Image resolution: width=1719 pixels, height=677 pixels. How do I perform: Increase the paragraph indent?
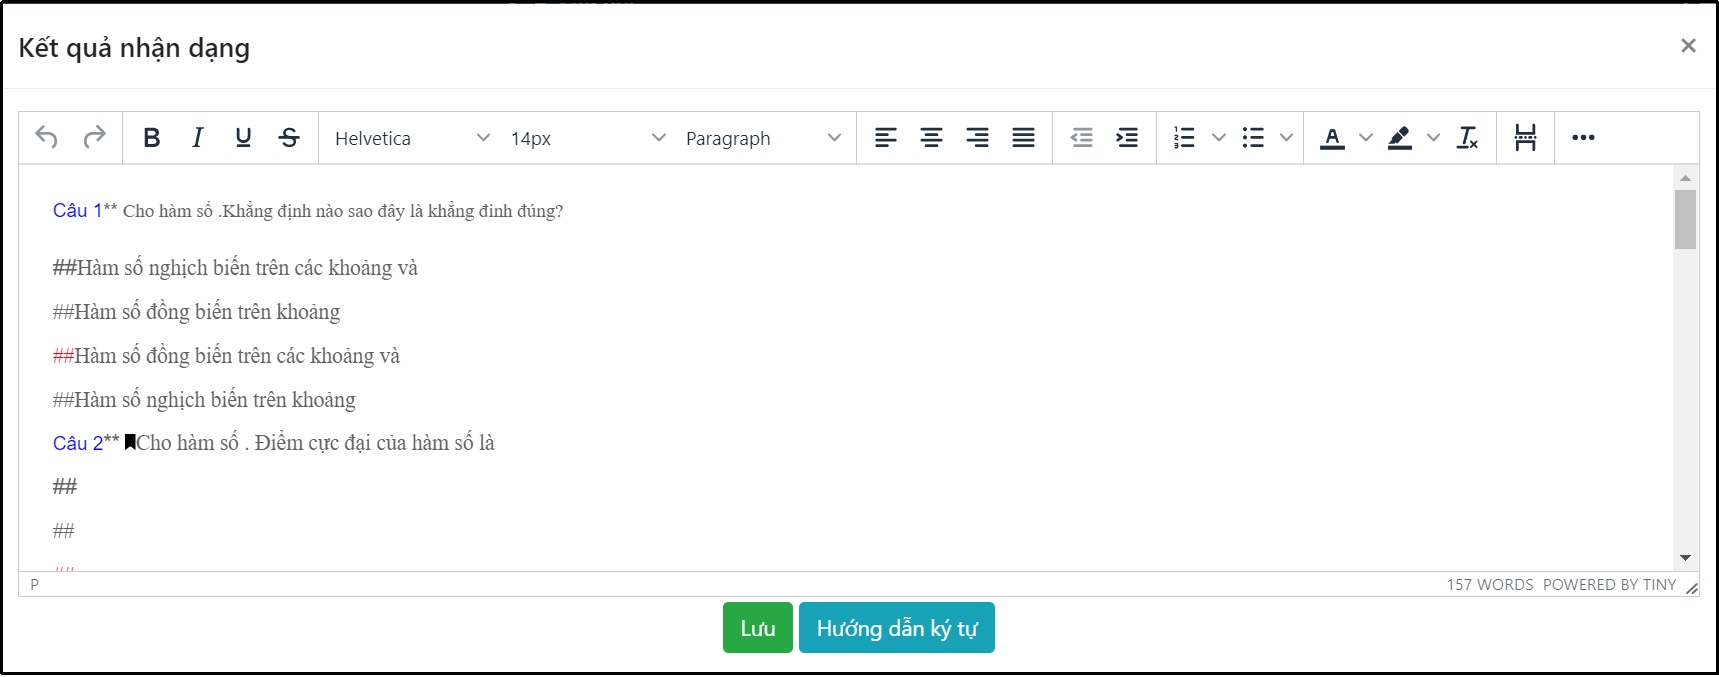click(x=1127, y=138)
